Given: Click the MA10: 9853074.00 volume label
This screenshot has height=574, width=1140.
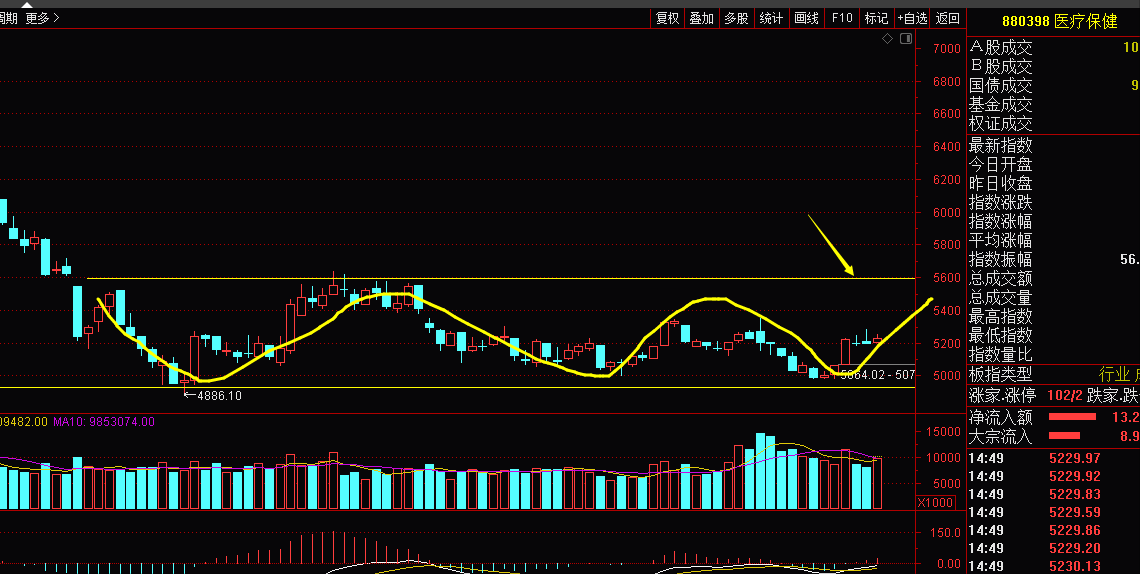Looking at the screenshot, I should (x=104, y=421).
